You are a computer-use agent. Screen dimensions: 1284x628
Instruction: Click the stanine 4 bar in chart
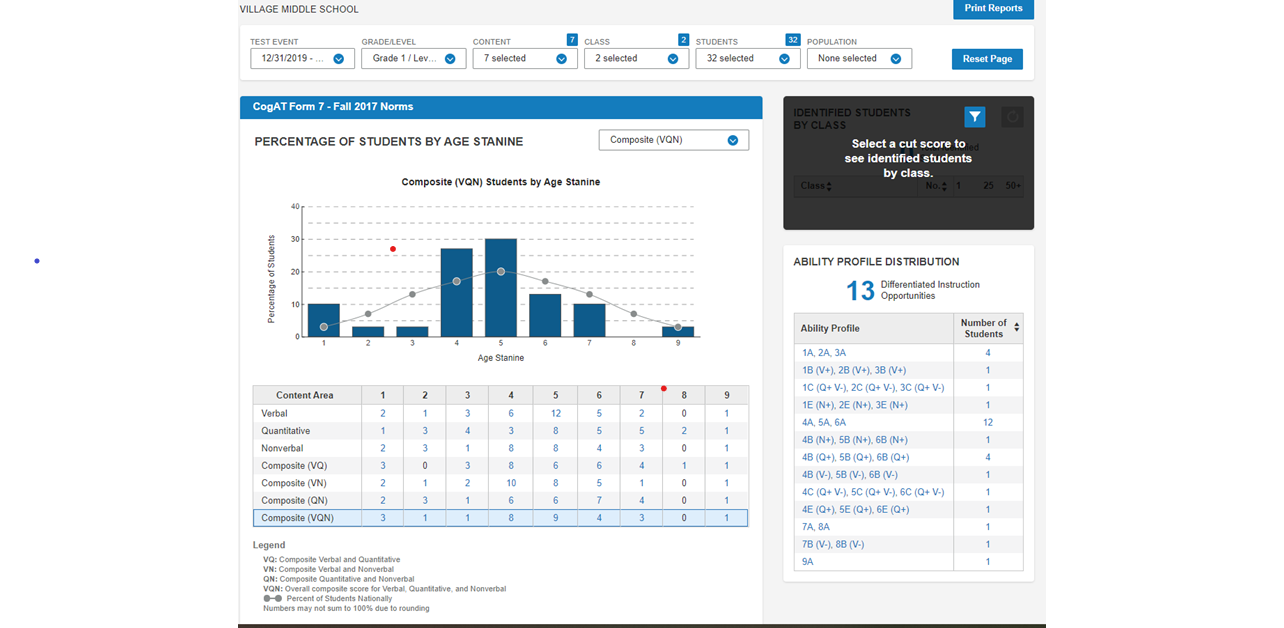tap(457, 292)
